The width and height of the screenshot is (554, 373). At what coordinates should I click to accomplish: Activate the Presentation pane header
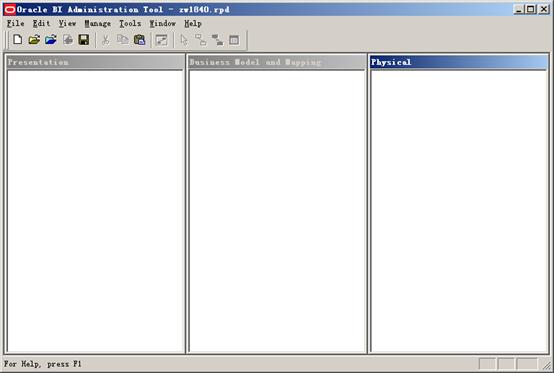click(95, 62)
